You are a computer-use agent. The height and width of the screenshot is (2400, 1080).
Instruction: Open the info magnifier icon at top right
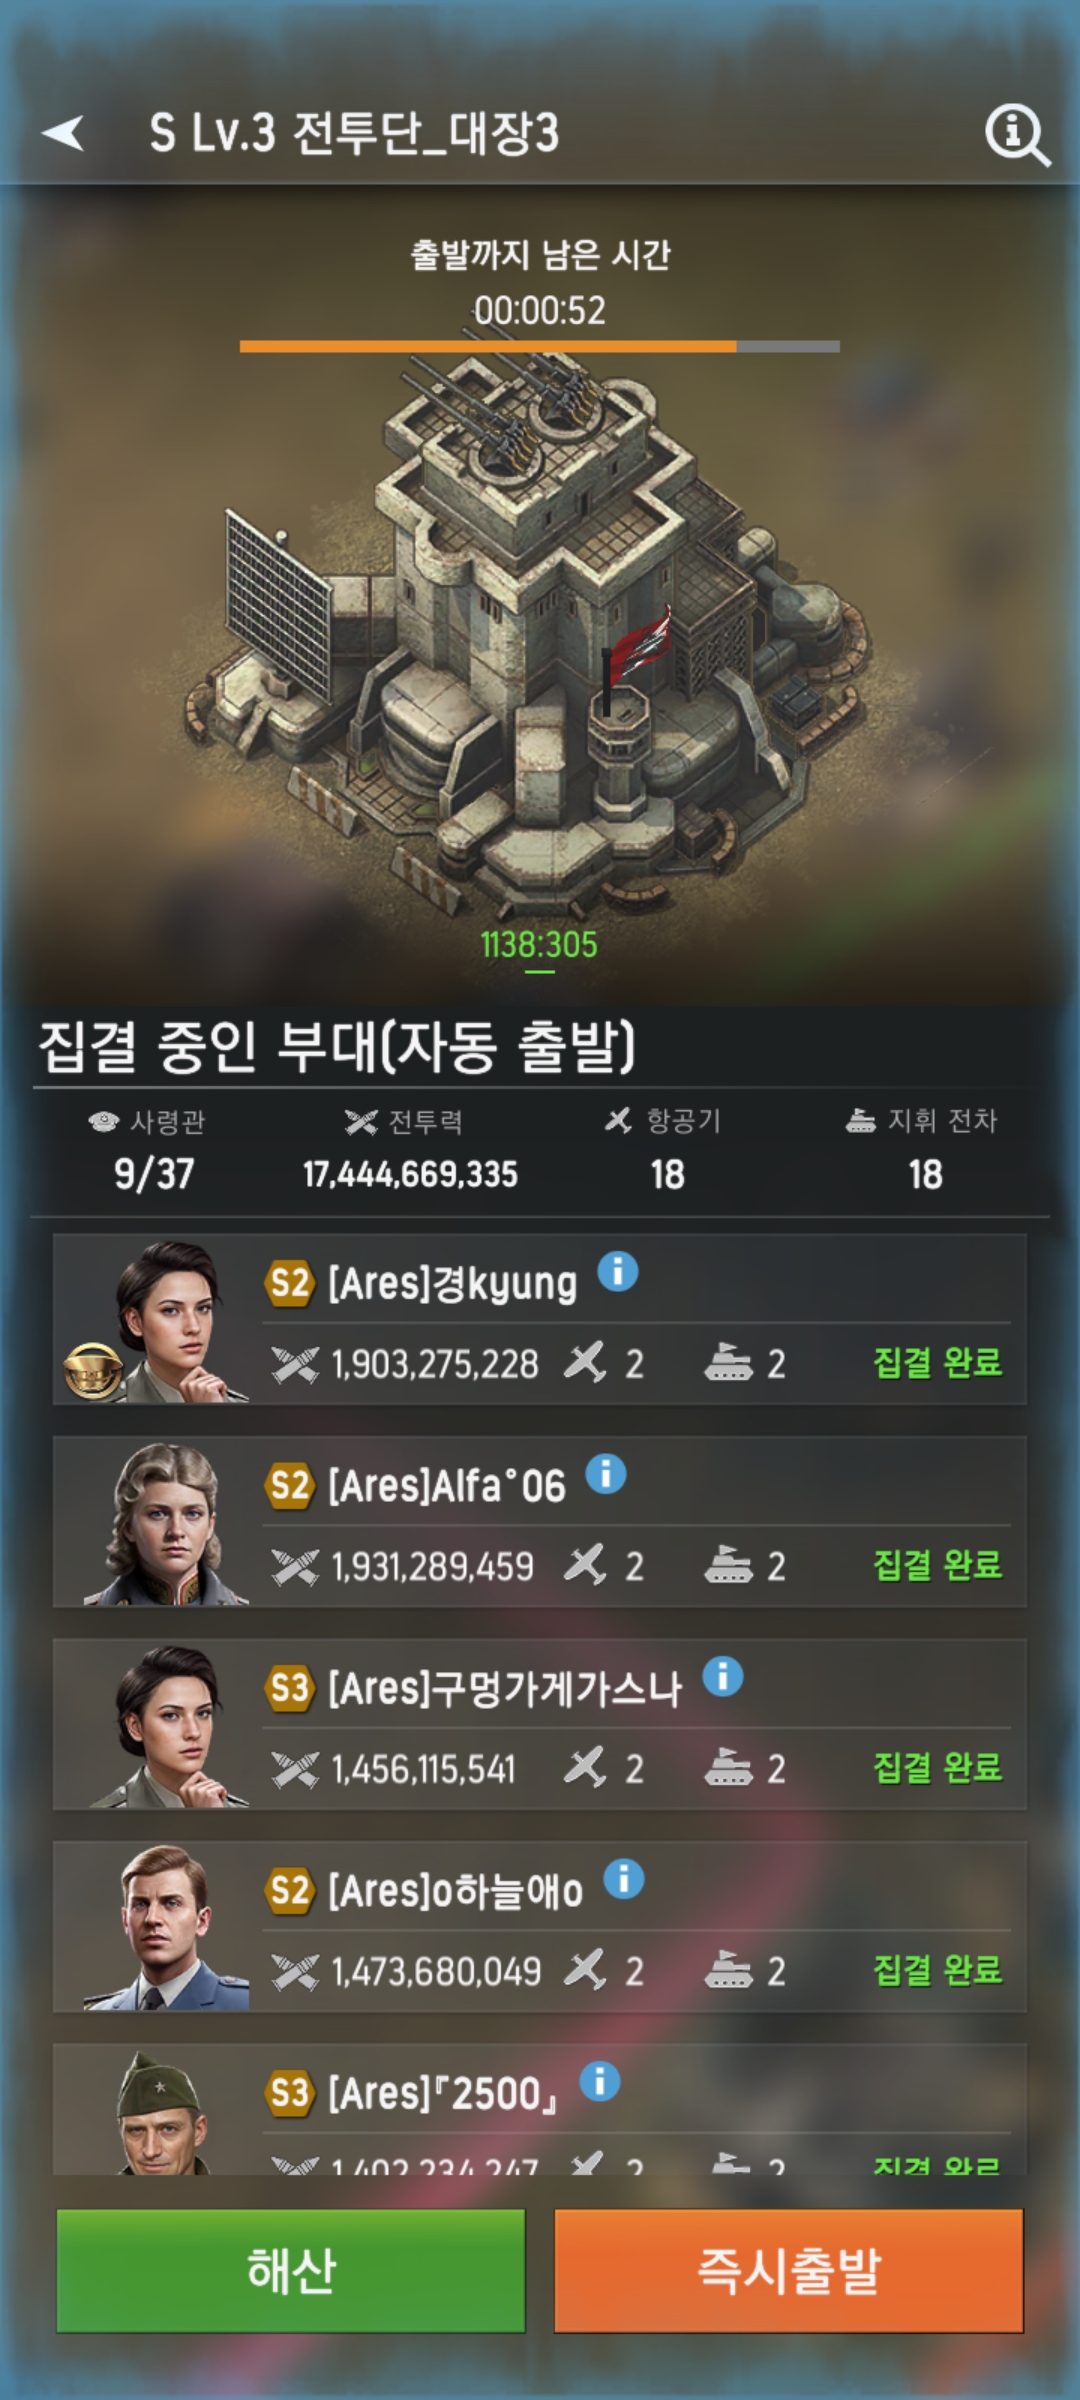tap(1017, 134)
